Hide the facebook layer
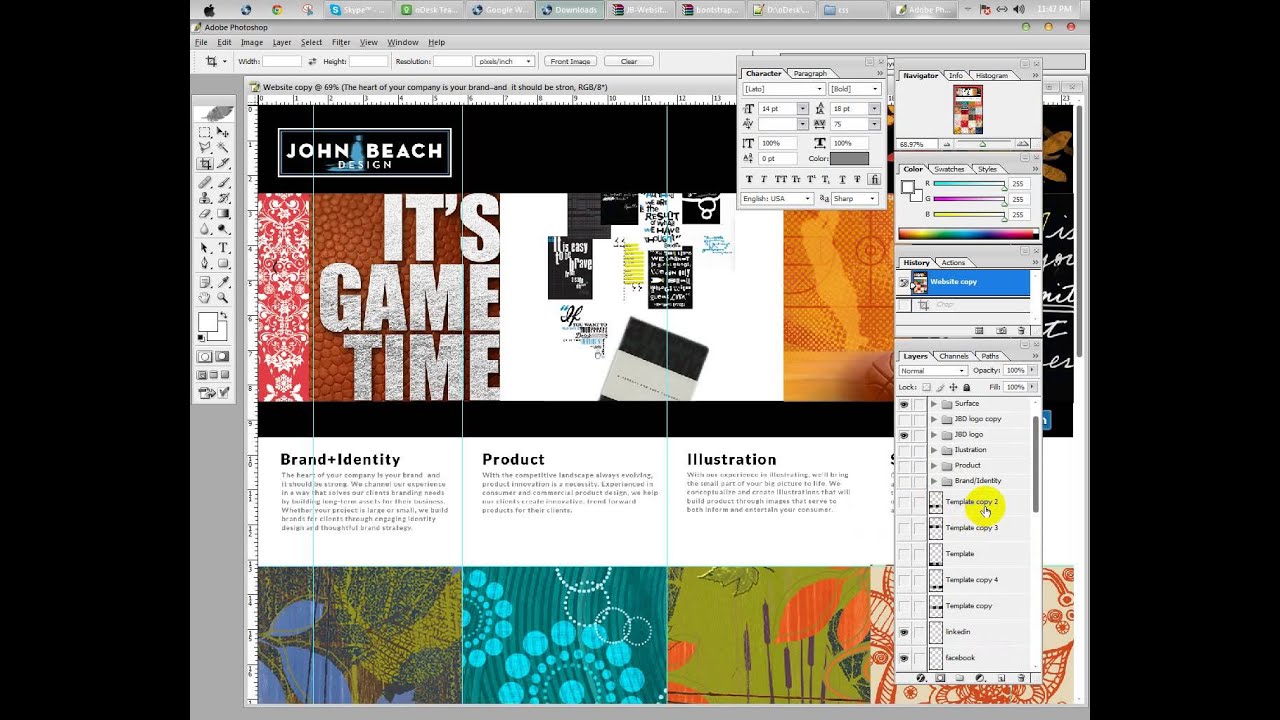The image size is (1280, 720). pos(904,658)
